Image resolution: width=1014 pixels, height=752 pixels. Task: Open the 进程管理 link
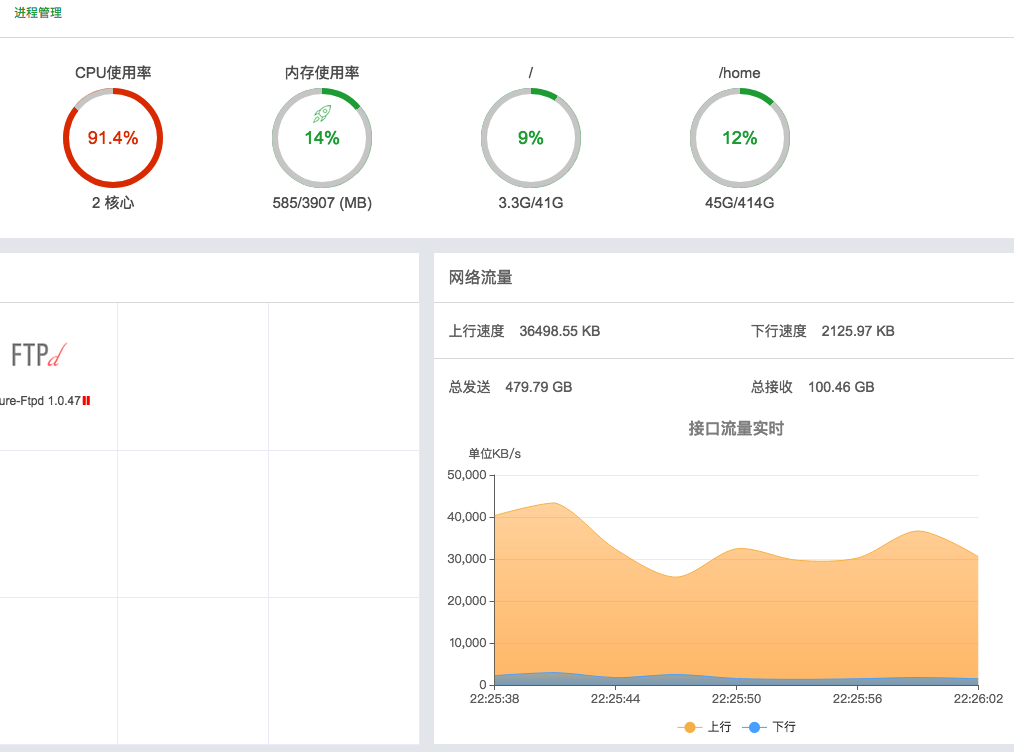click(38, 14)
